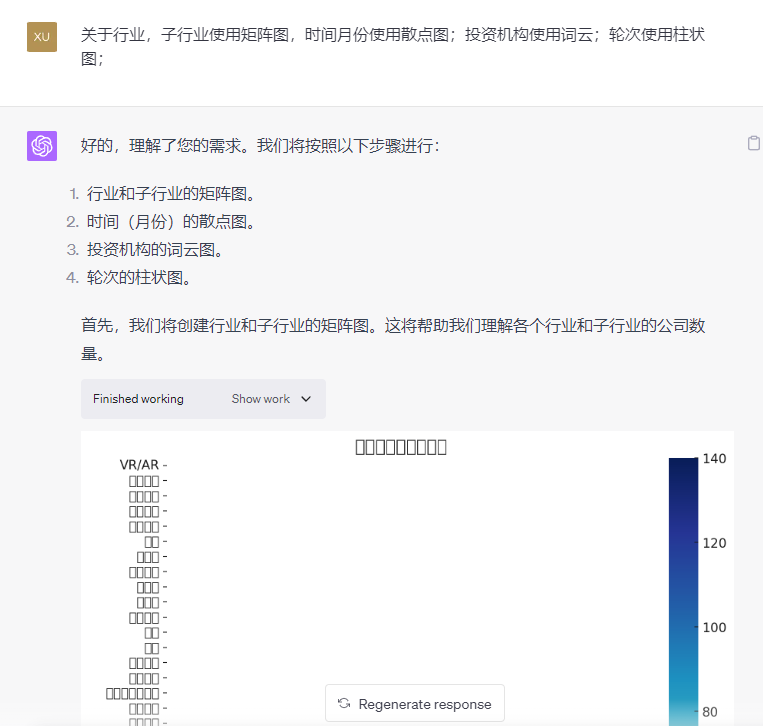Click the "Show work" text label

261,399
